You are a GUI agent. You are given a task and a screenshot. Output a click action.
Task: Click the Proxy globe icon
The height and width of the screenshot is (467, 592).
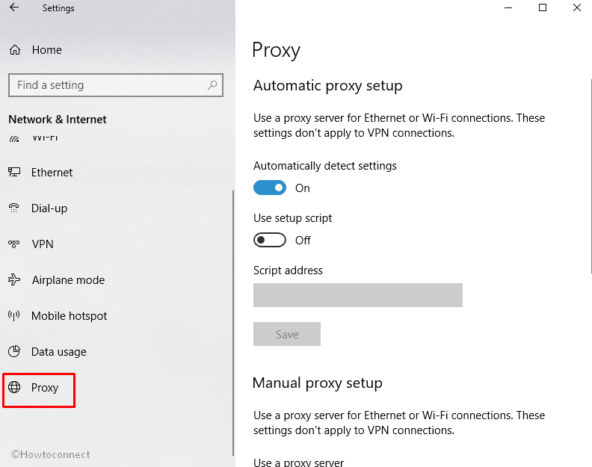coord(14,387)
